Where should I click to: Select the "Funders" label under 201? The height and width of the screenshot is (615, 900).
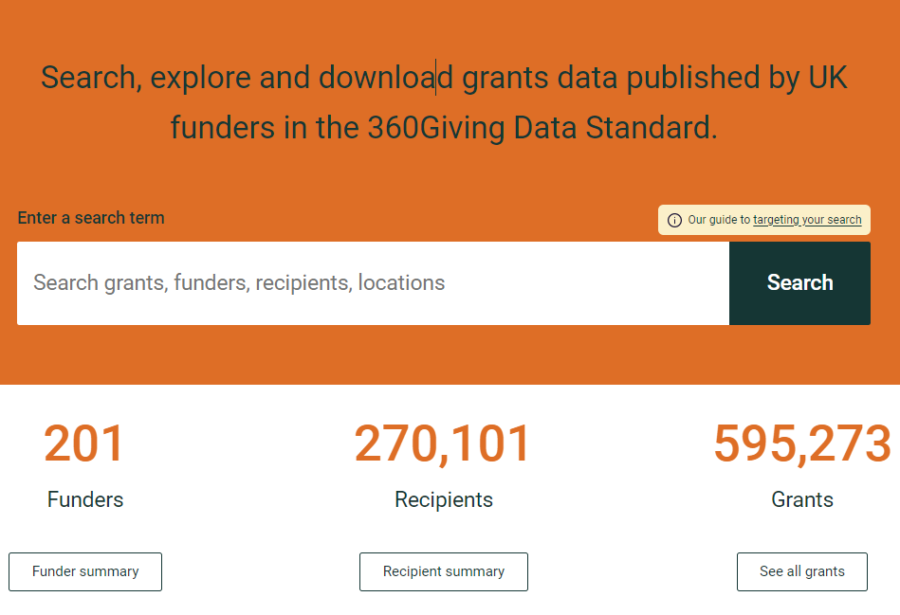tap(84, 499)
